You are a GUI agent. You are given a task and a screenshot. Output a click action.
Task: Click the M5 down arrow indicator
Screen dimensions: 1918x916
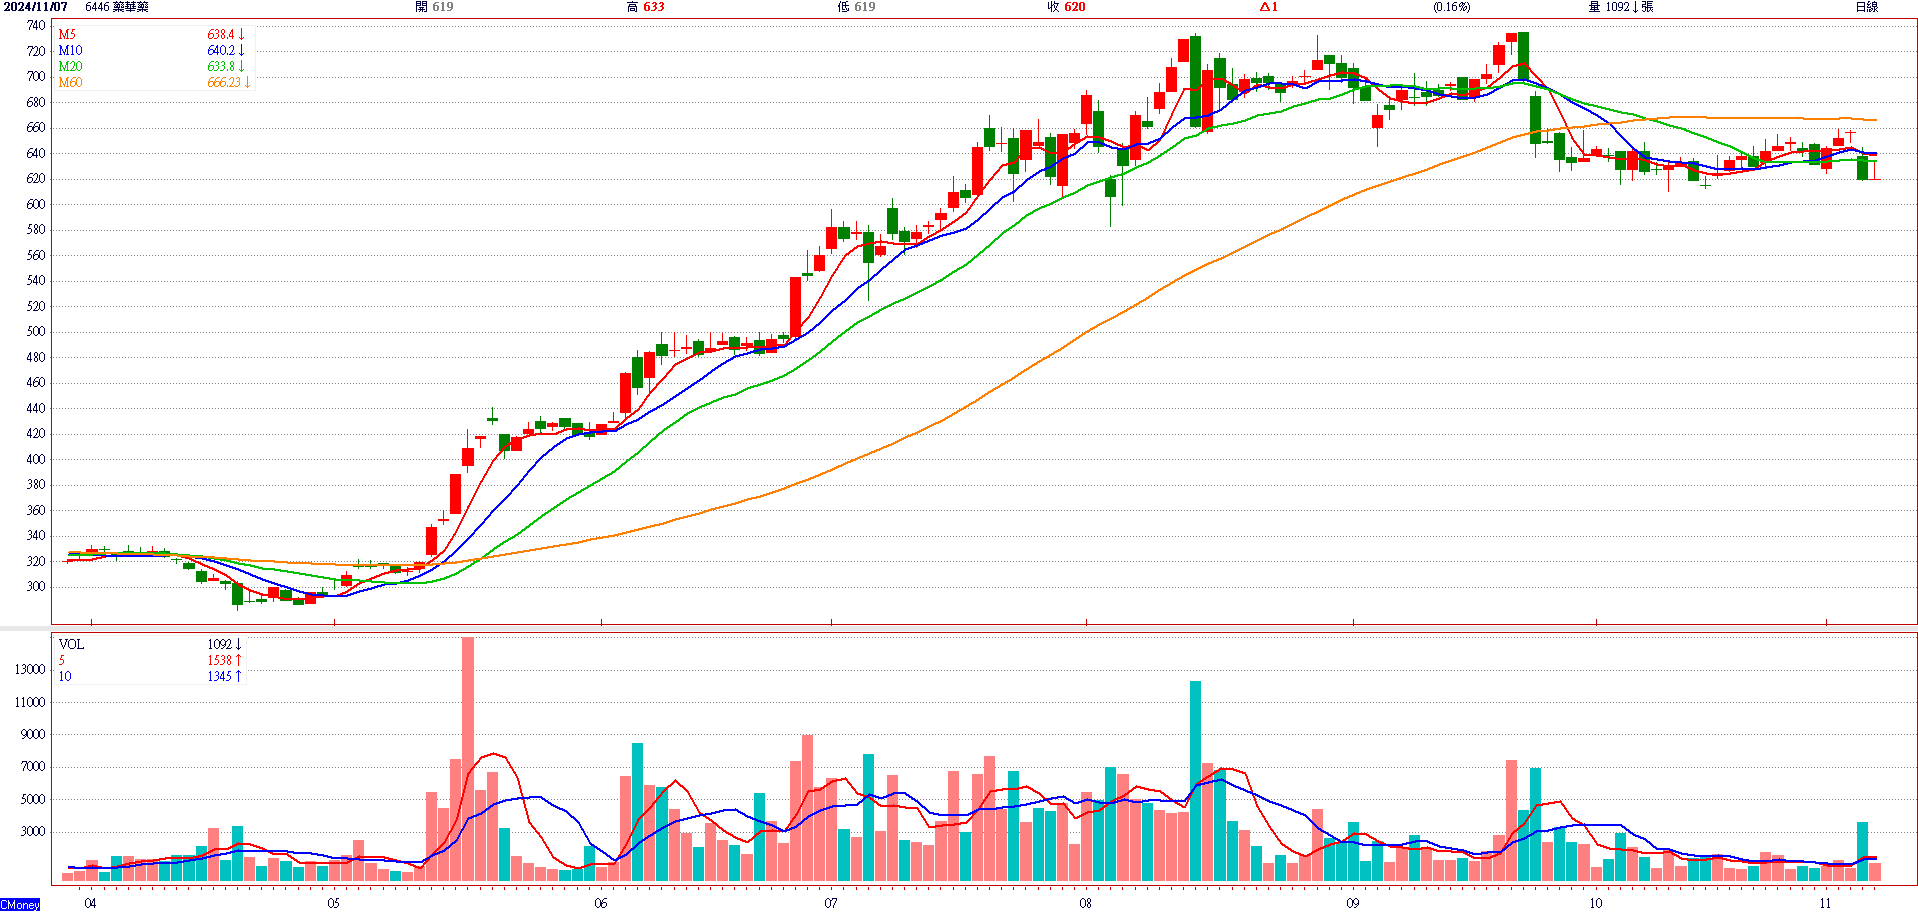click(x=241, y=34)
